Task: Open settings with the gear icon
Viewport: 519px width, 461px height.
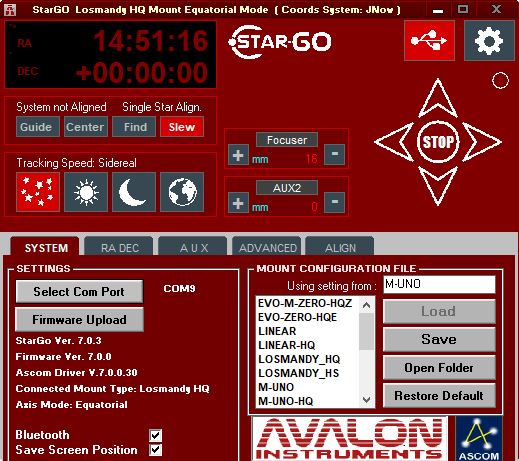Action: coord(489,41)
